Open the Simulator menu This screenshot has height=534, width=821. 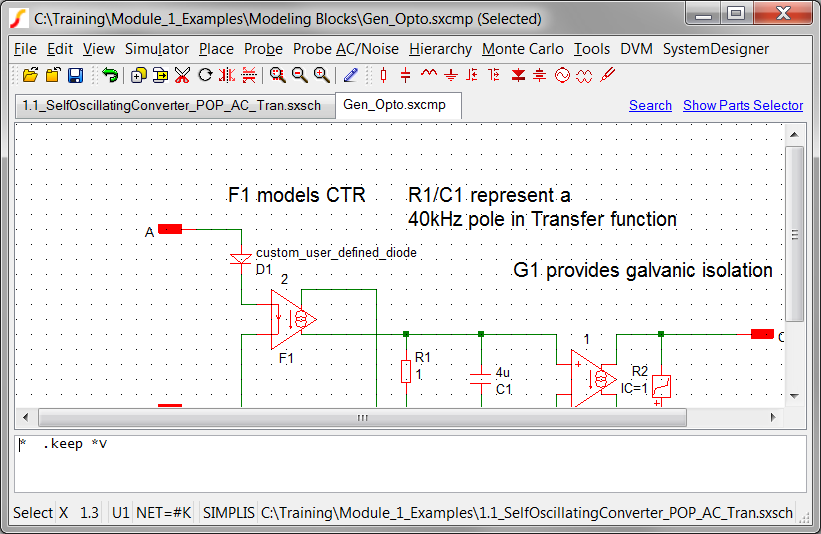(x=157, y=49)
